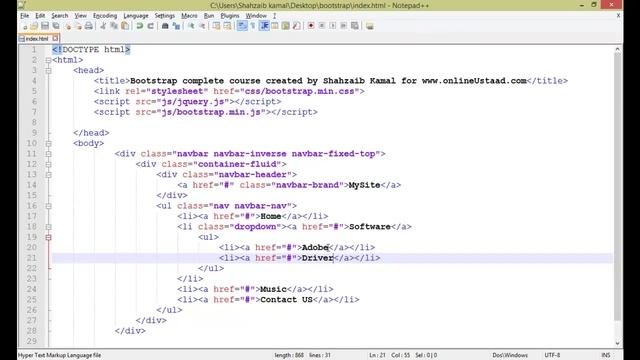This screenshot has width=640, height=360.
Task: Cut selection with the scissors icon
Action: 103,26
